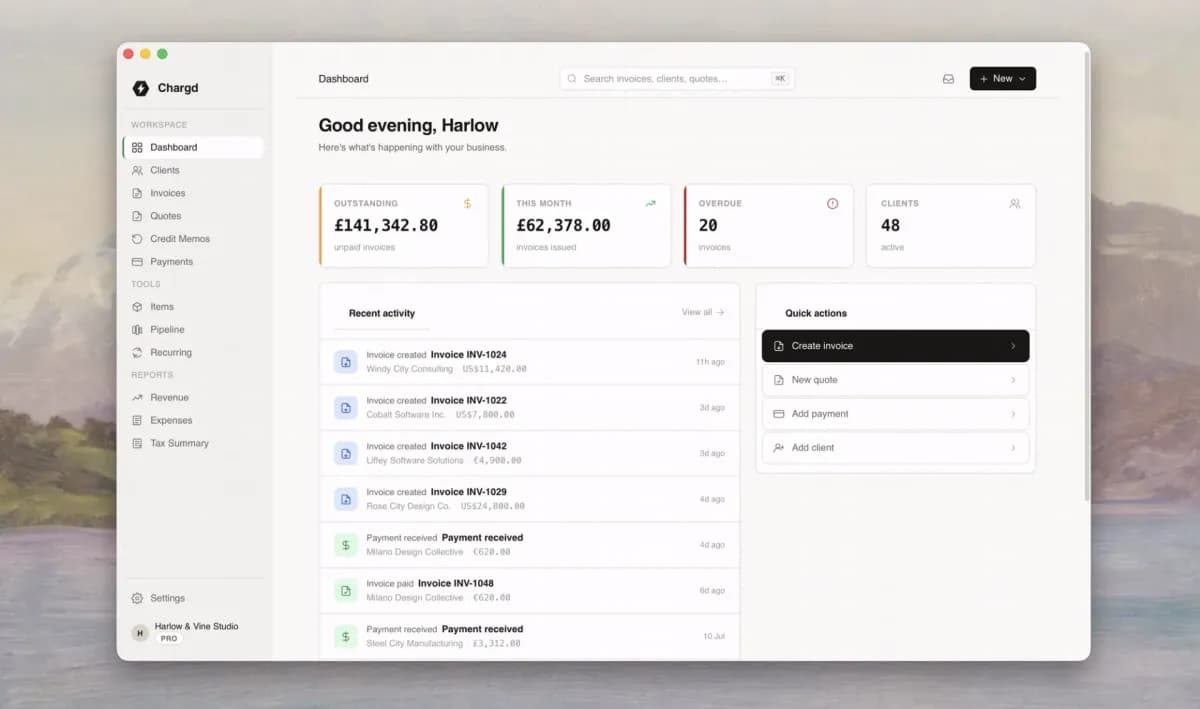The height and width of the screenshot is (709, 1200).
Task: Click the 11h ago timestamp
Action: 710,362
